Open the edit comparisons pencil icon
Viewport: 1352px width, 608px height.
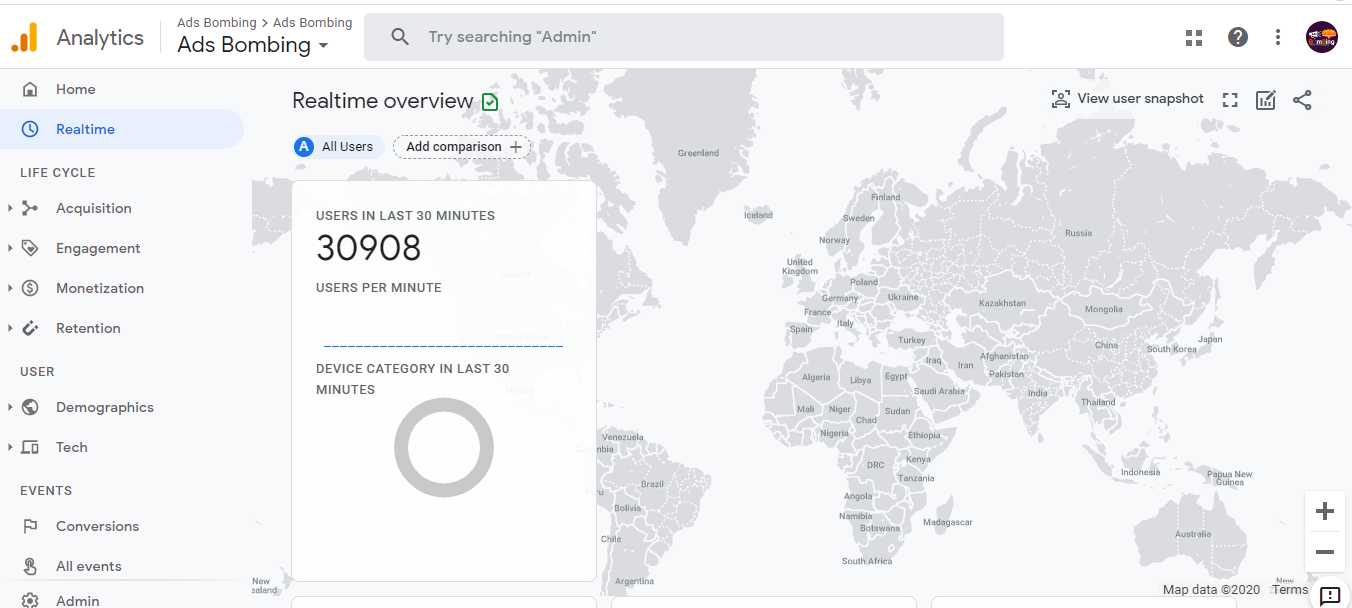point(1265,99)
